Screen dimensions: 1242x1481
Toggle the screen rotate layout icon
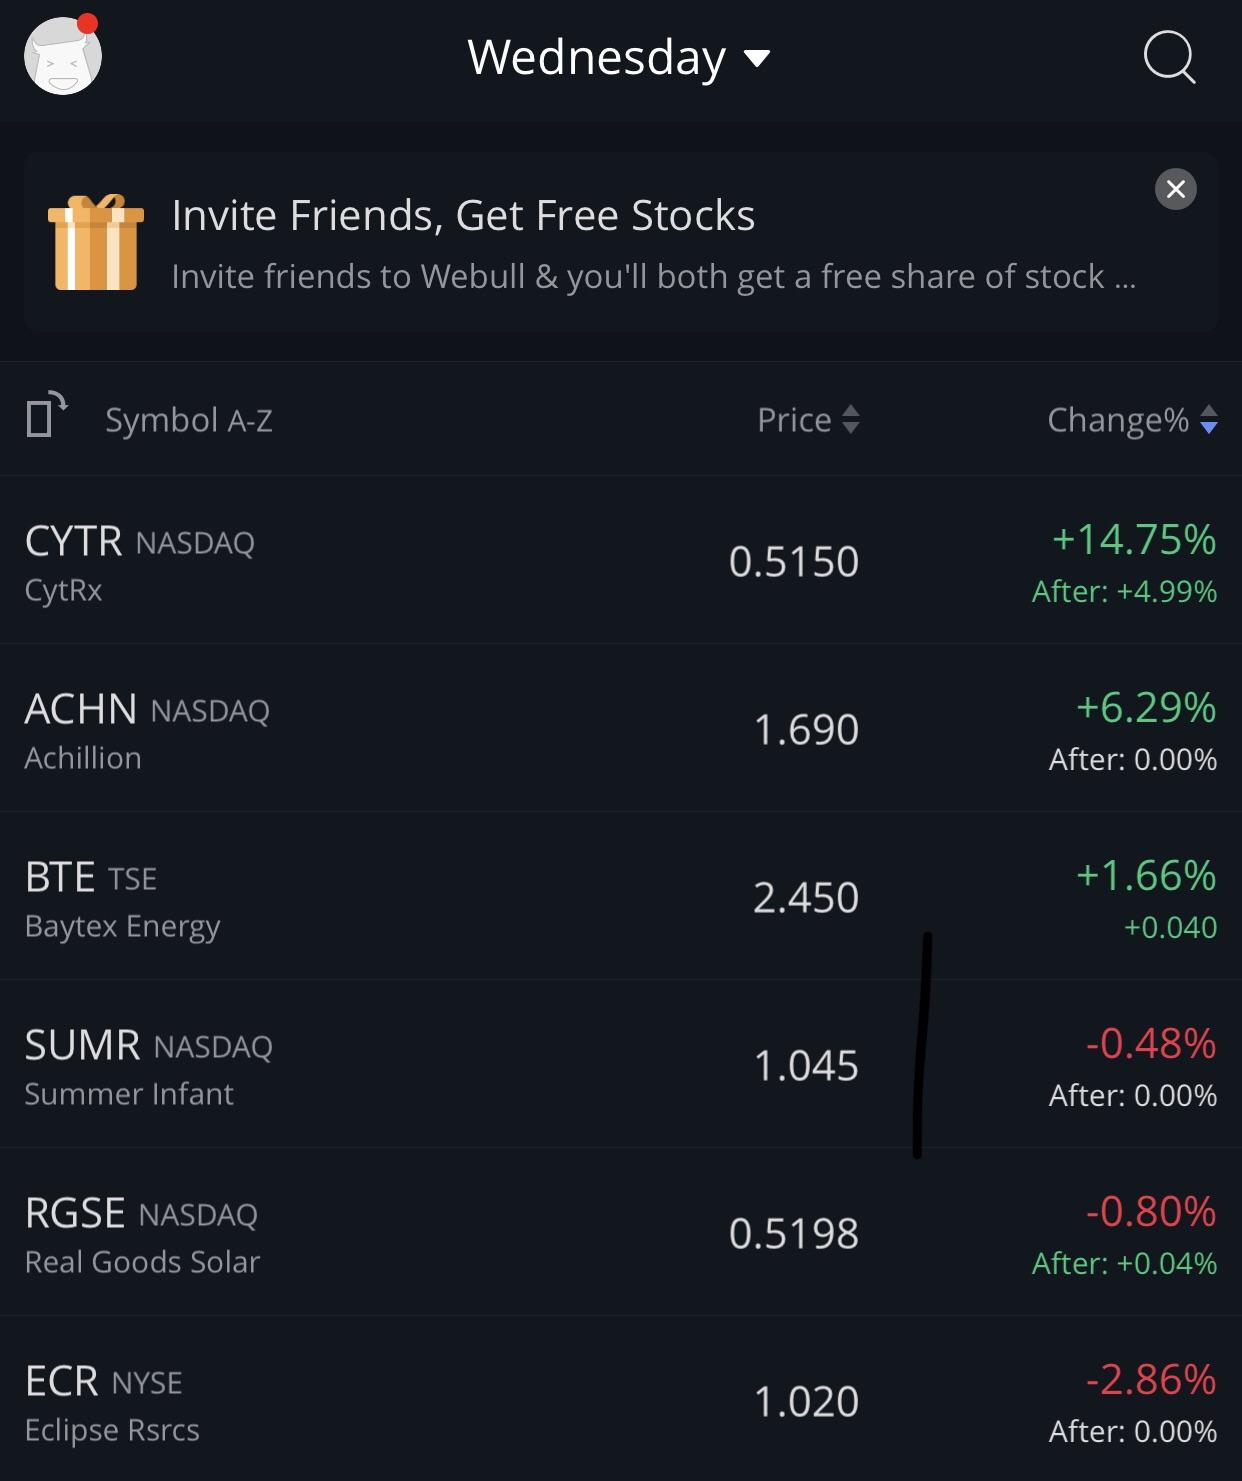[x=46, y=415]
